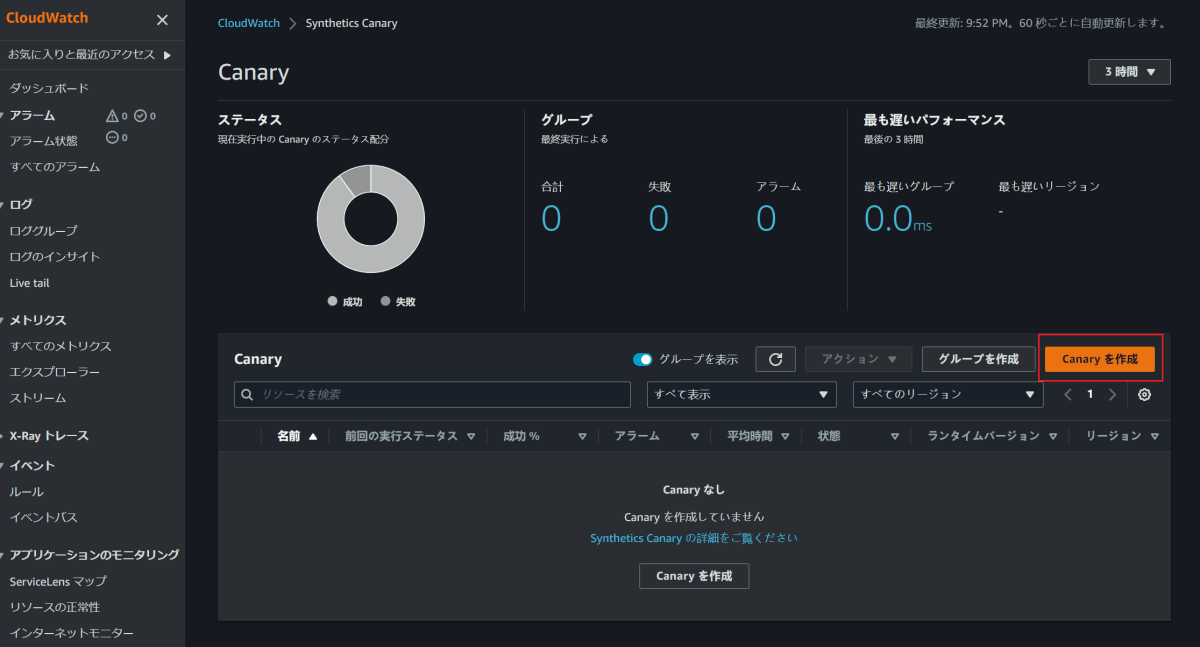1200x647 pixels.
Task: Click the orange Canary を作成 button
Action: pos(1100,359)
